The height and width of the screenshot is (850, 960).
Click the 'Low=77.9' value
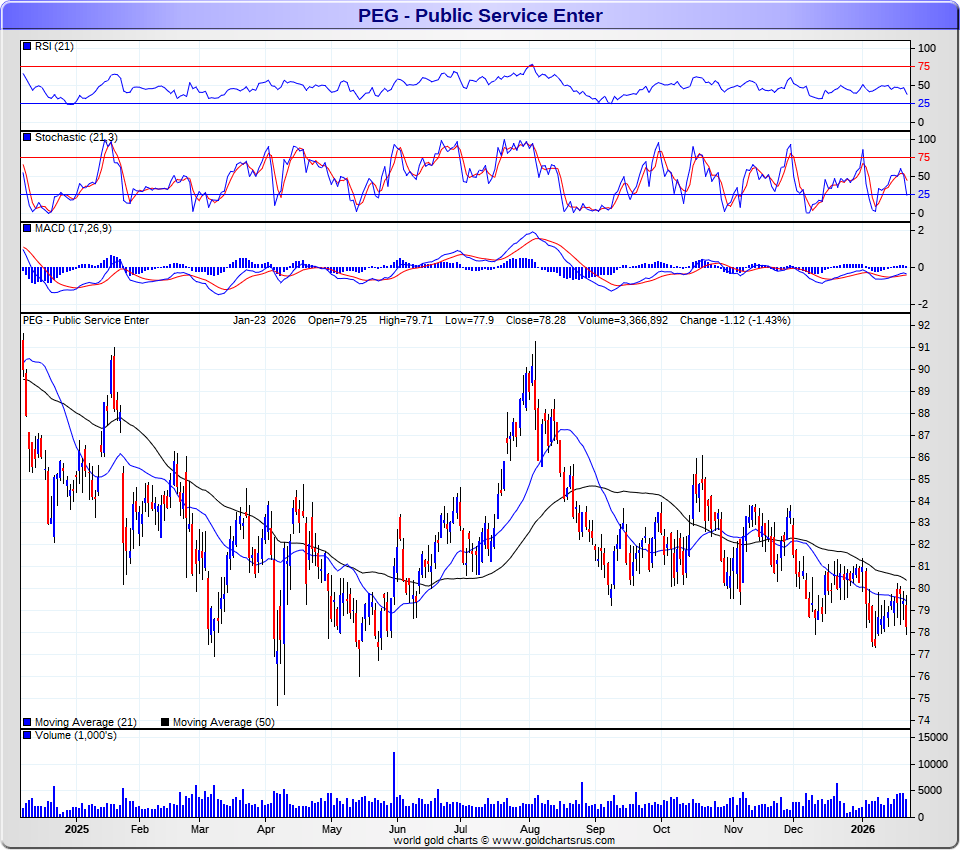469,320
